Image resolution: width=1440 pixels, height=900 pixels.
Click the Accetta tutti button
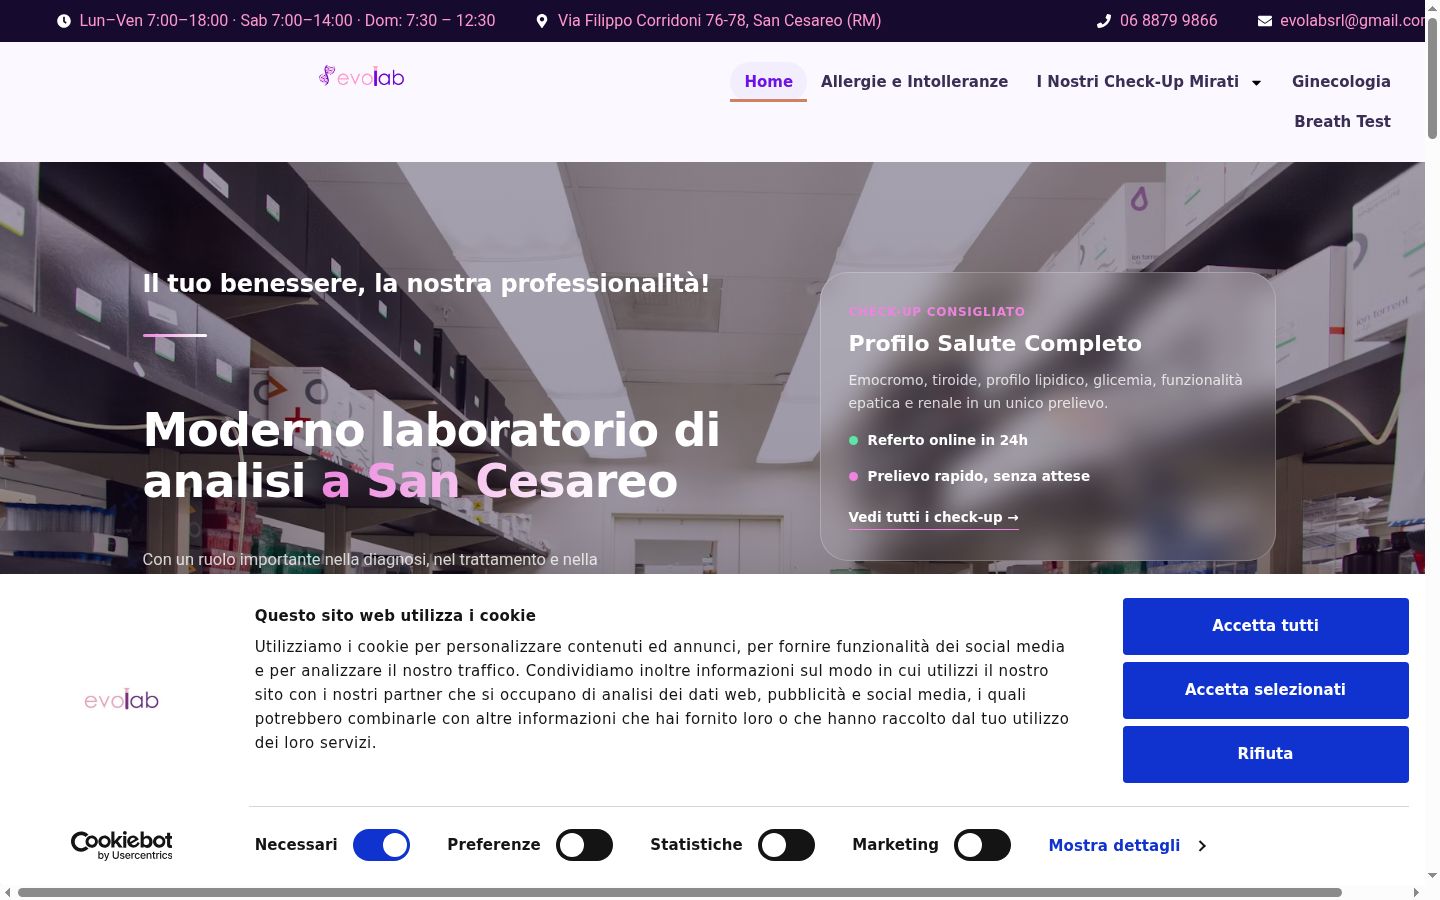pos(1266,626)
